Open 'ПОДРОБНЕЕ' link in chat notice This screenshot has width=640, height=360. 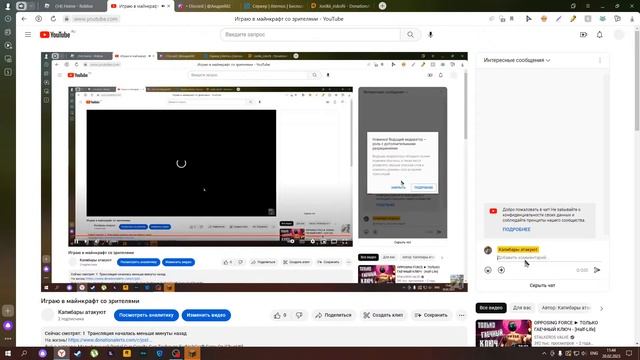pyautogui.click(x=516, y=229)
